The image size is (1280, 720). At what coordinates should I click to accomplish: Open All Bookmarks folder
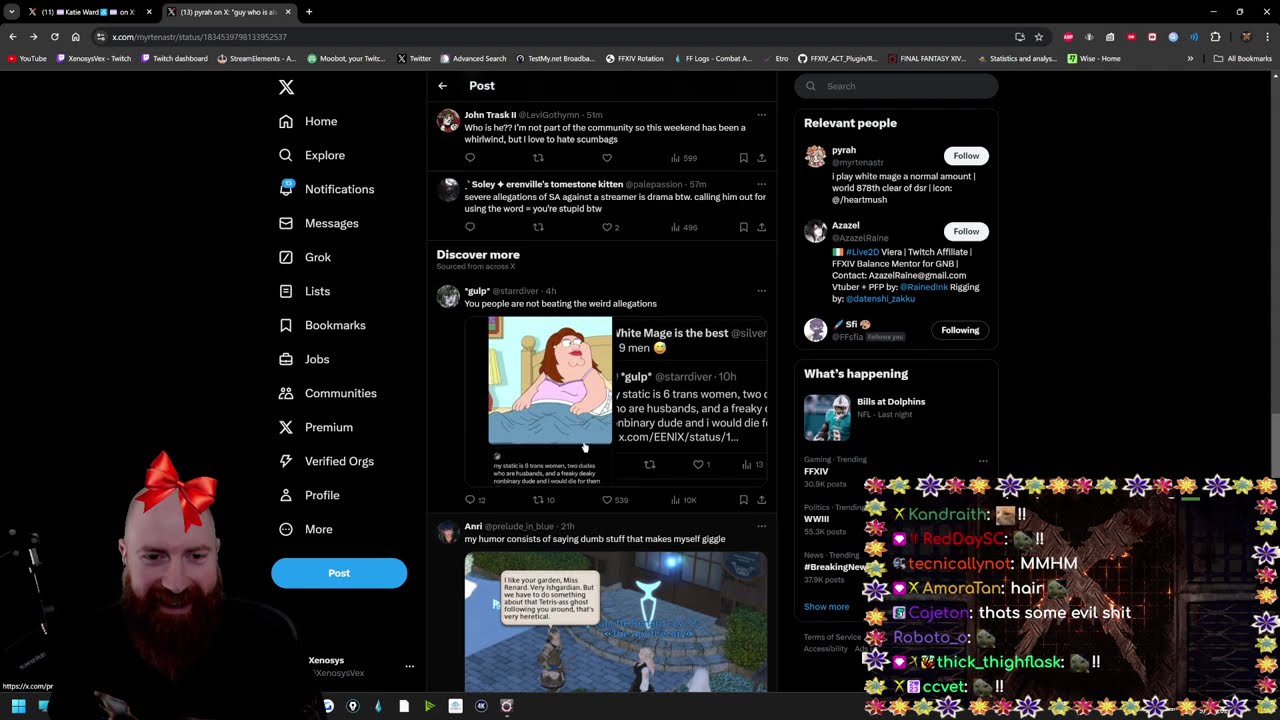[1242, 59]
